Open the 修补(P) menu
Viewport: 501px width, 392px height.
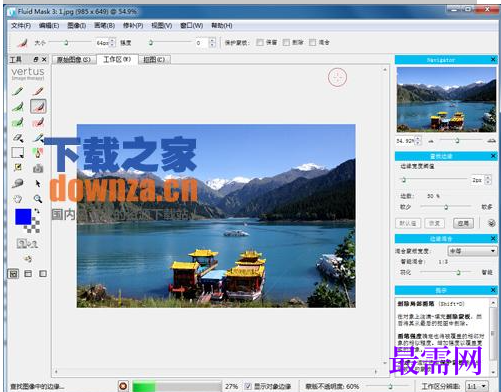[133, 26]
